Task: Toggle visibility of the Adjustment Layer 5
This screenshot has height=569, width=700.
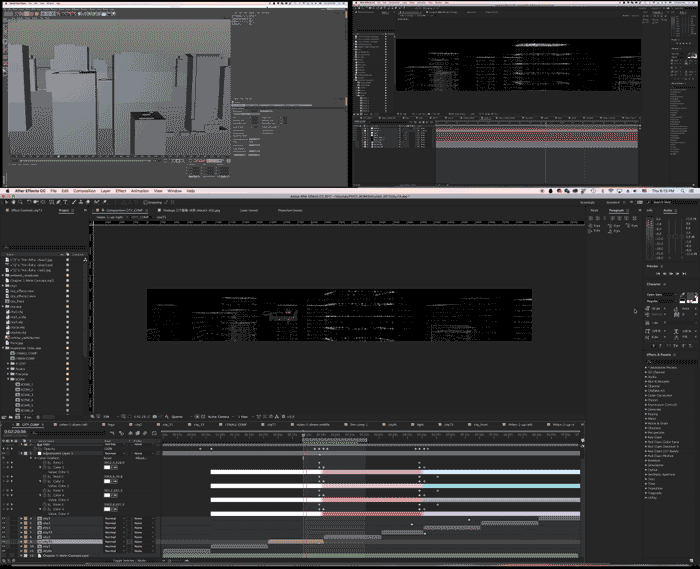Action: click(4, 453)
